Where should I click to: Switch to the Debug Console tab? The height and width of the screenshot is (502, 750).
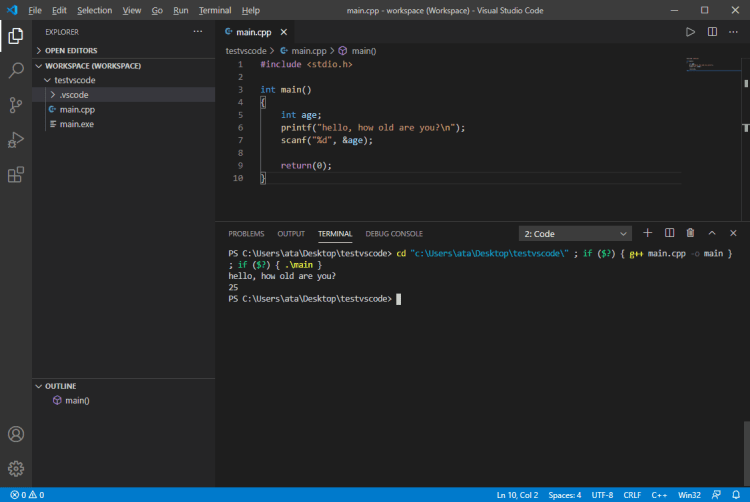point(394,234)
